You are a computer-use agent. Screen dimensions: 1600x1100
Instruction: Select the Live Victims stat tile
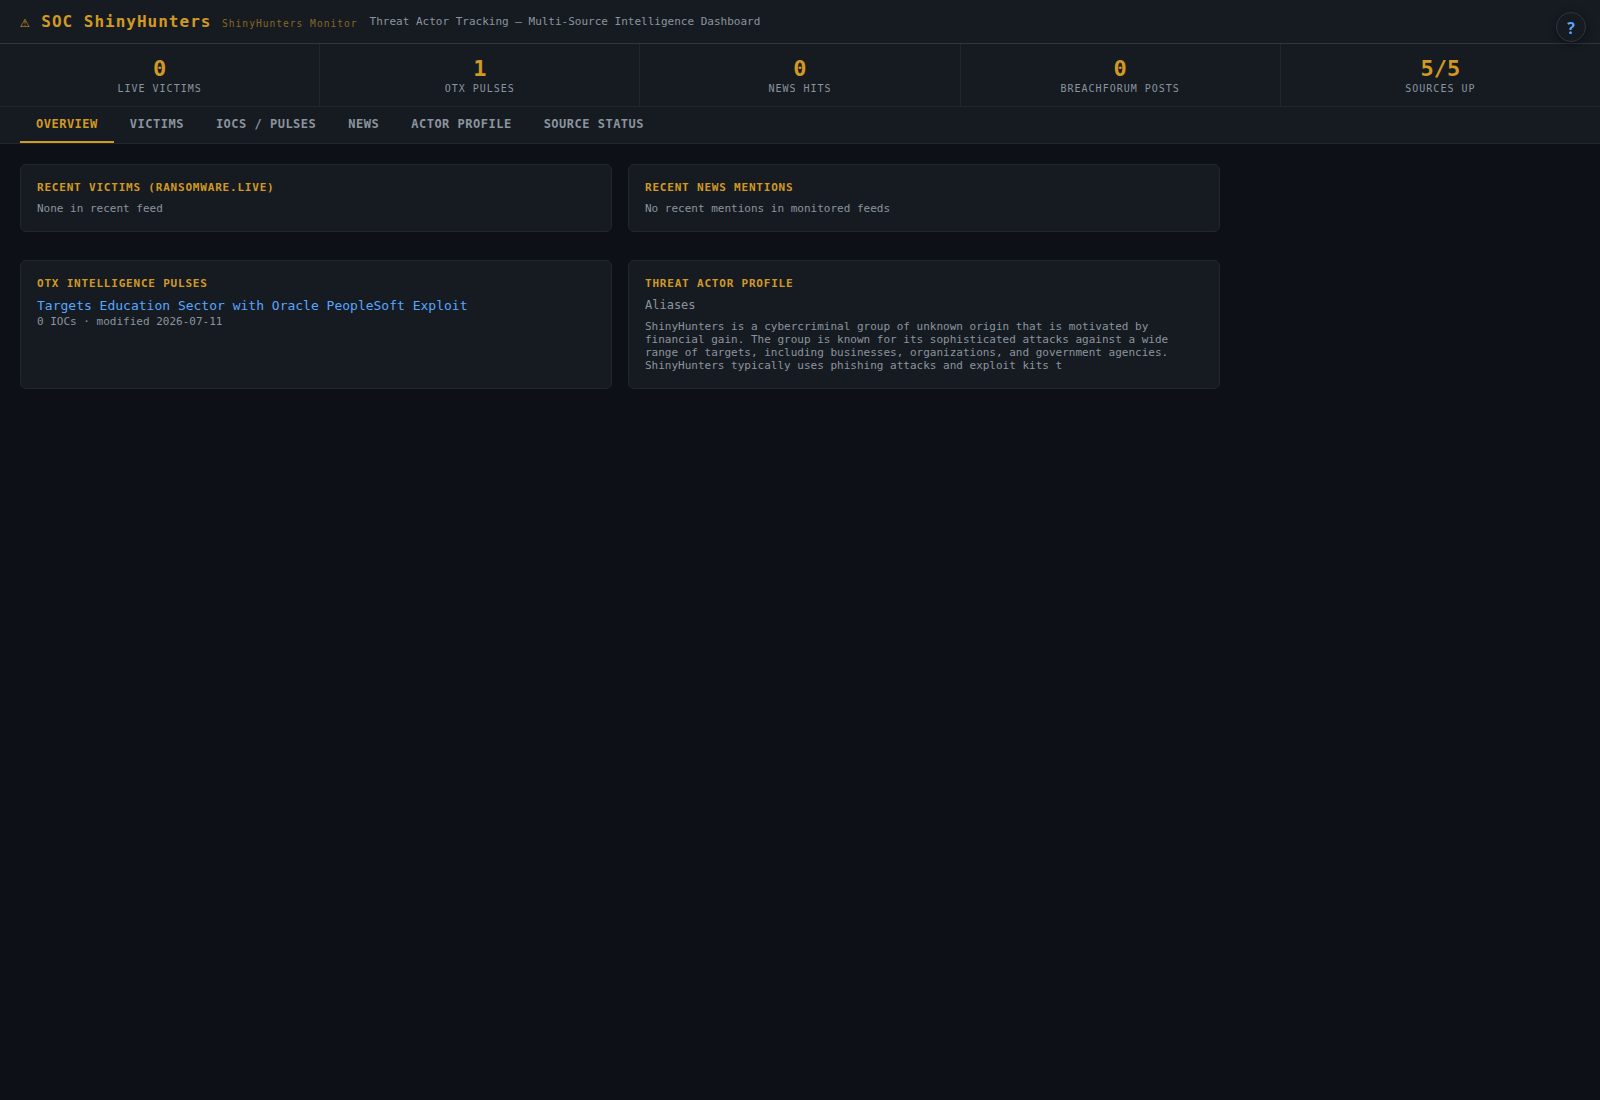click(160, 75)
